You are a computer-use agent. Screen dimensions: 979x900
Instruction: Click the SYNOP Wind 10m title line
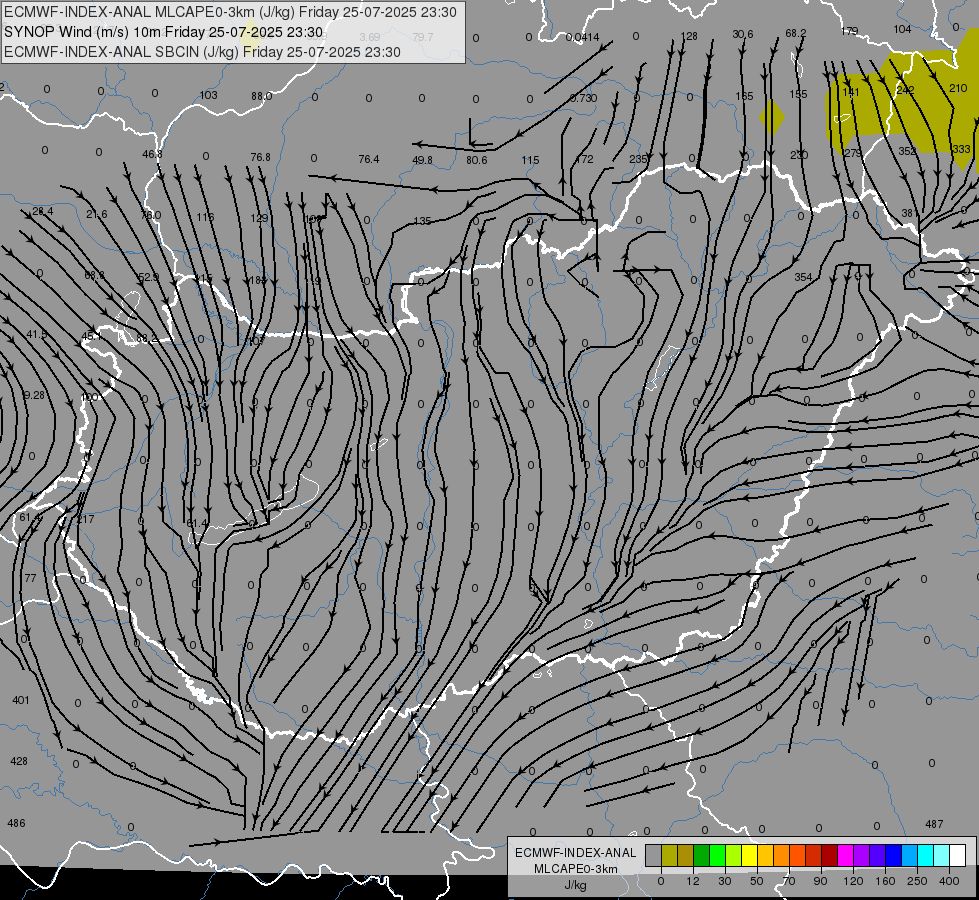click(x=164, y=32)
